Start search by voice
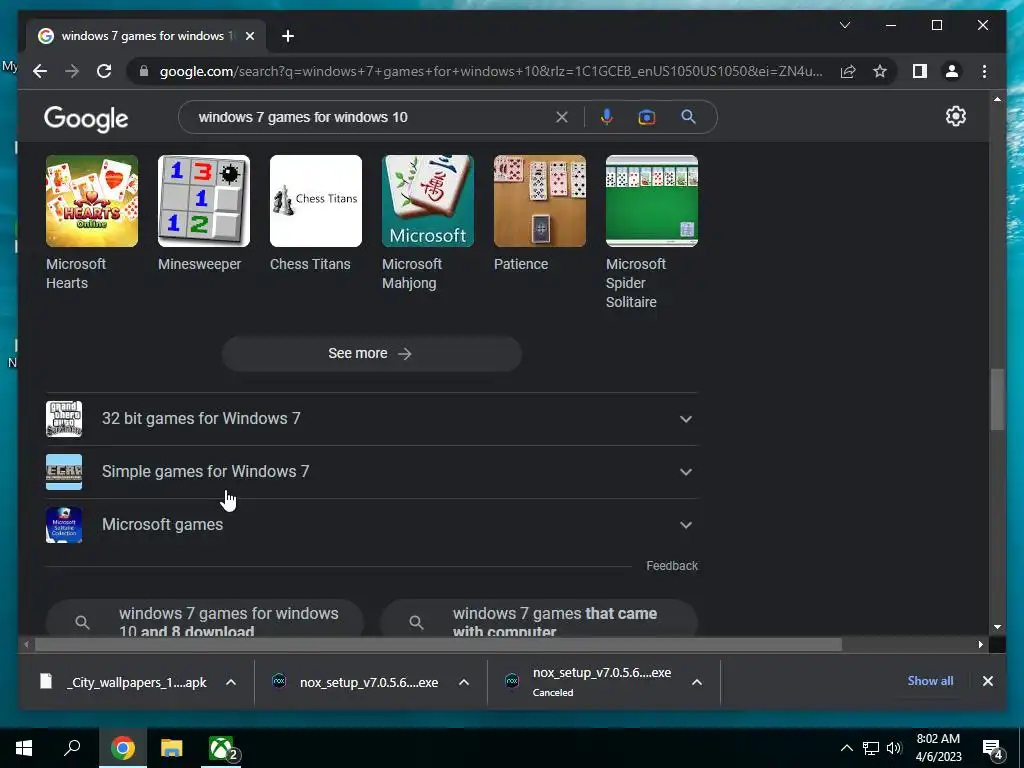 (x=607, y=117)
